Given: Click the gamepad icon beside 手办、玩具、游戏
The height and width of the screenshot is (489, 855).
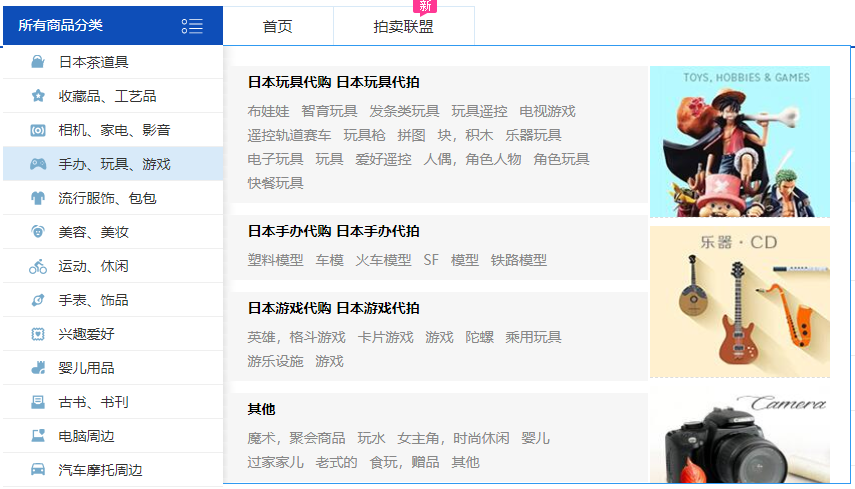Looking at the screenshot, I should (38, 164).
